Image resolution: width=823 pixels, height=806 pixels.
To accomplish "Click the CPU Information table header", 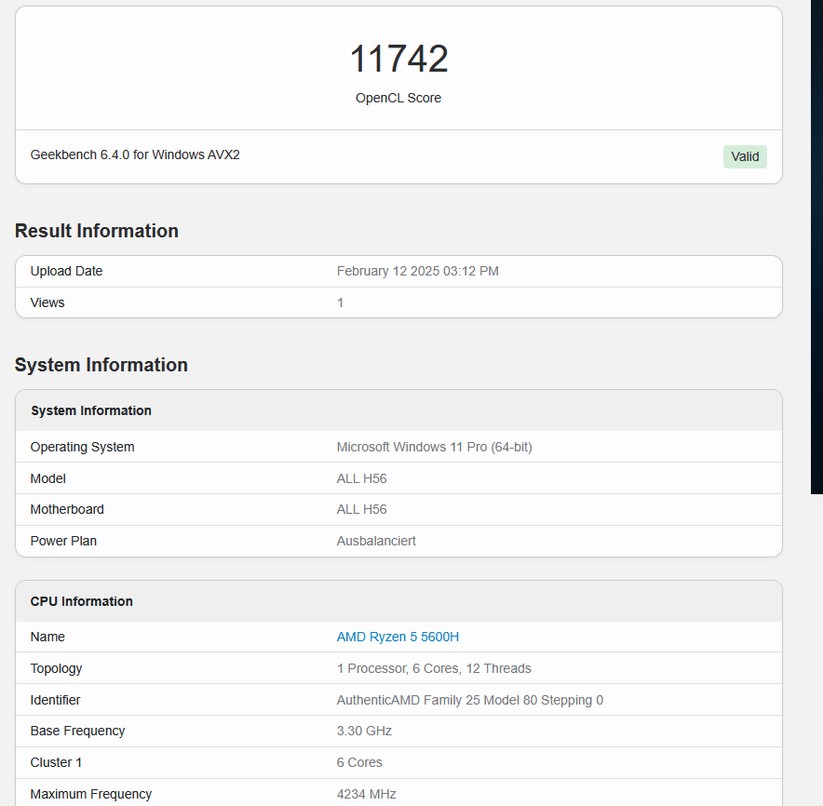I will pos(81,602).
